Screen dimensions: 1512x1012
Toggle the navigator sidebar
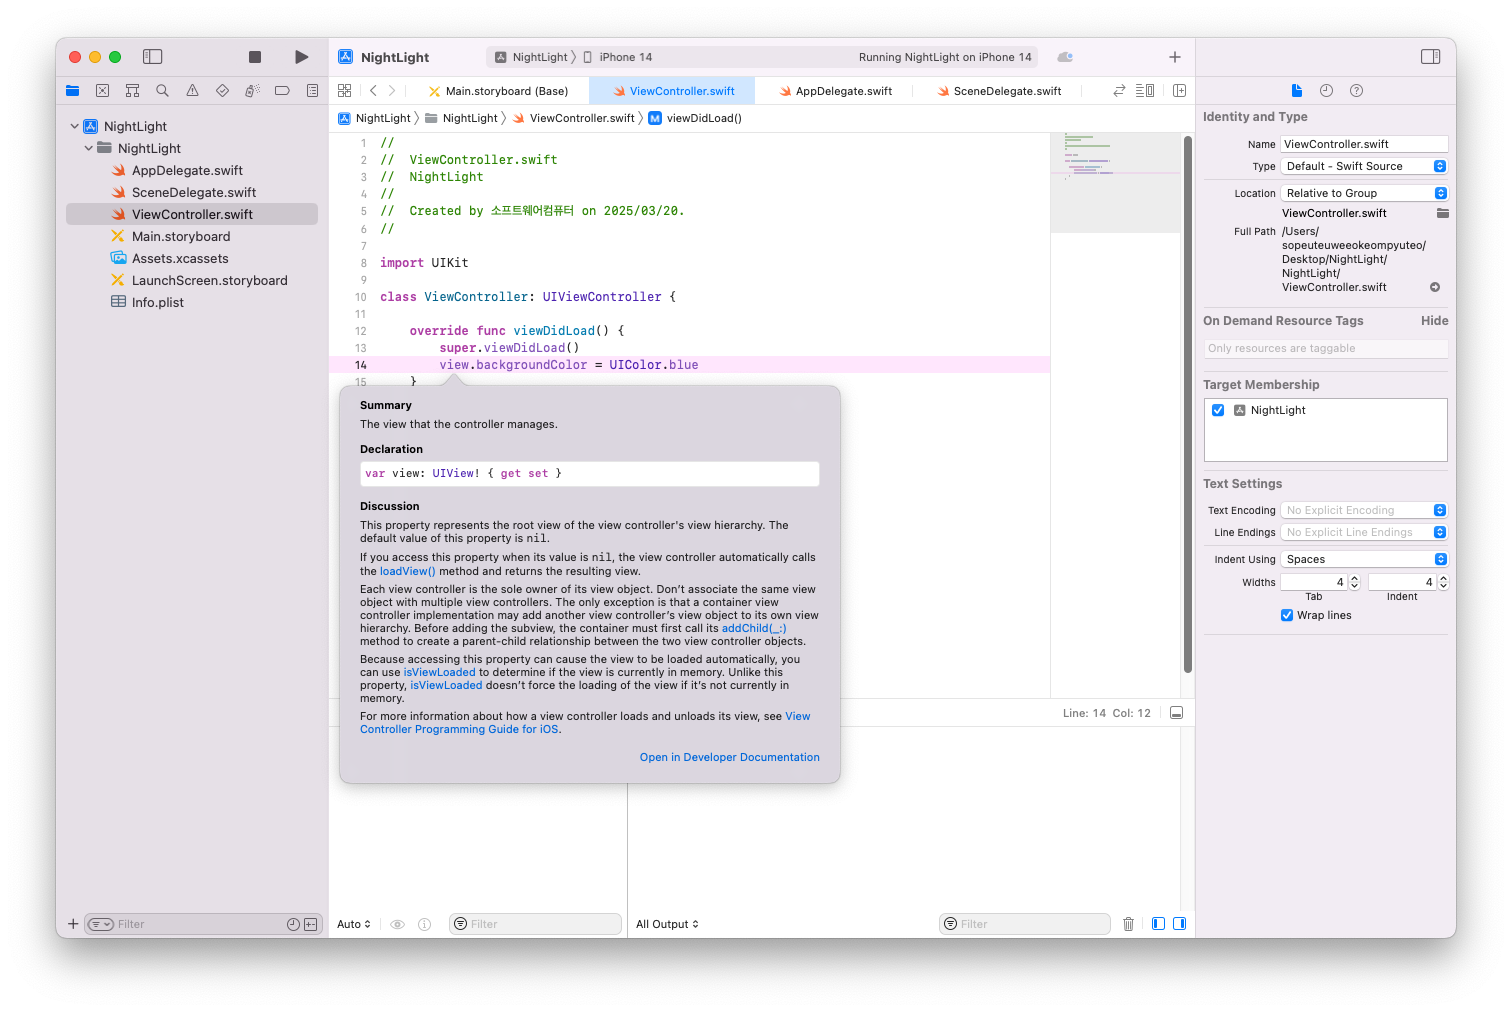(x=153, y=57)
